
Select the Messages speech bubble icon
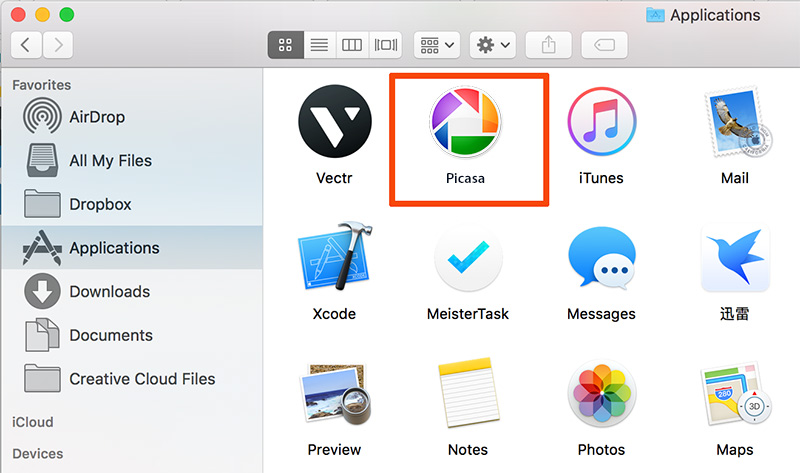click(x=602, y=257)
